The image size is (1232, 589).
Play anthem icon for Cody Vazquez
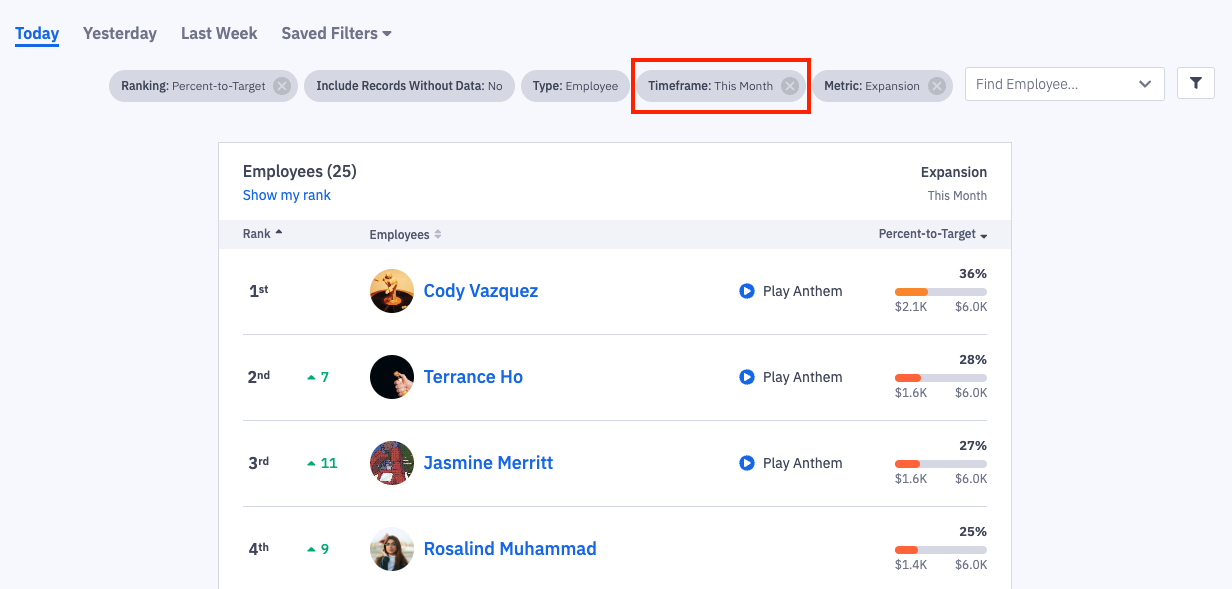point(747,291)
